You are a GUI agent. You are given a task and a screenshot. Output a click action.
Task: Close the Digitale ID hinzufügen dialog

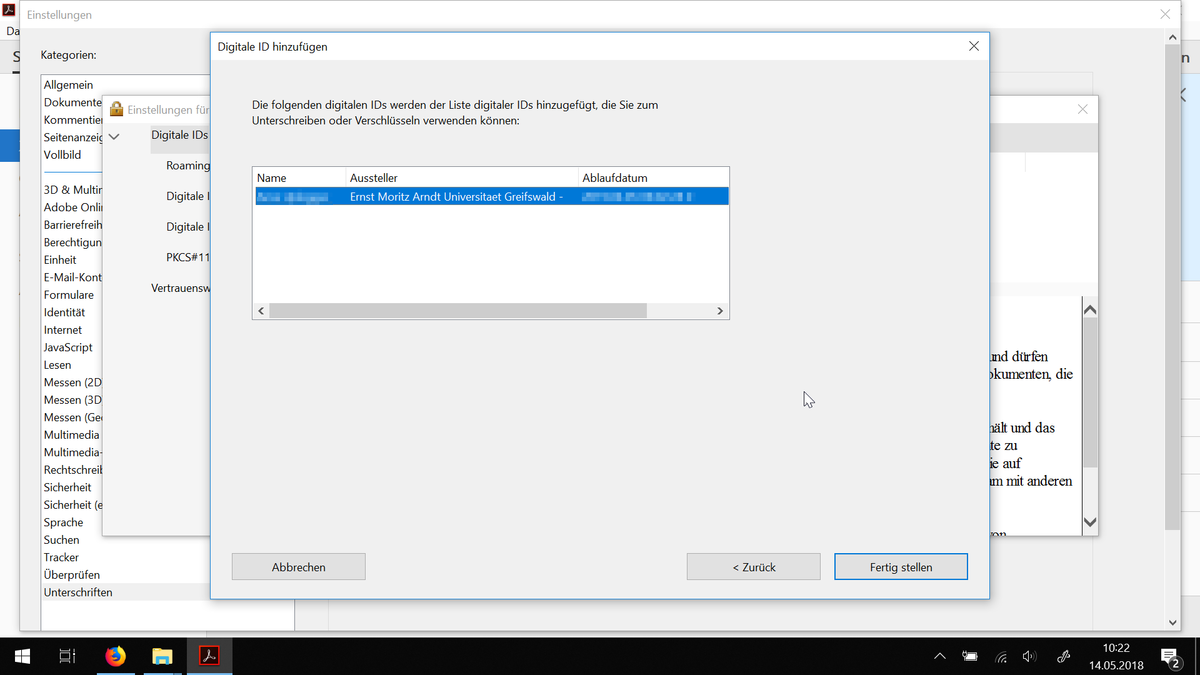(x=974, y=47)
